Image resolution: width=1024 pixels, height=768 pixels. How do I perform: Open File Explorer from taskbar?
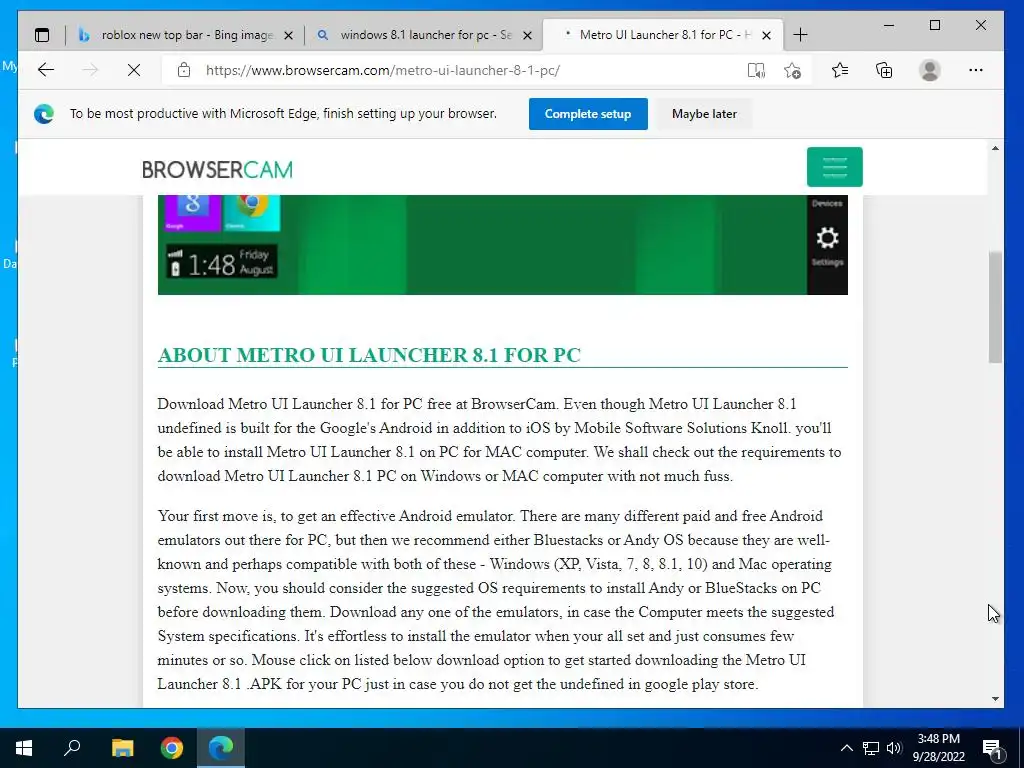(122, 748)
